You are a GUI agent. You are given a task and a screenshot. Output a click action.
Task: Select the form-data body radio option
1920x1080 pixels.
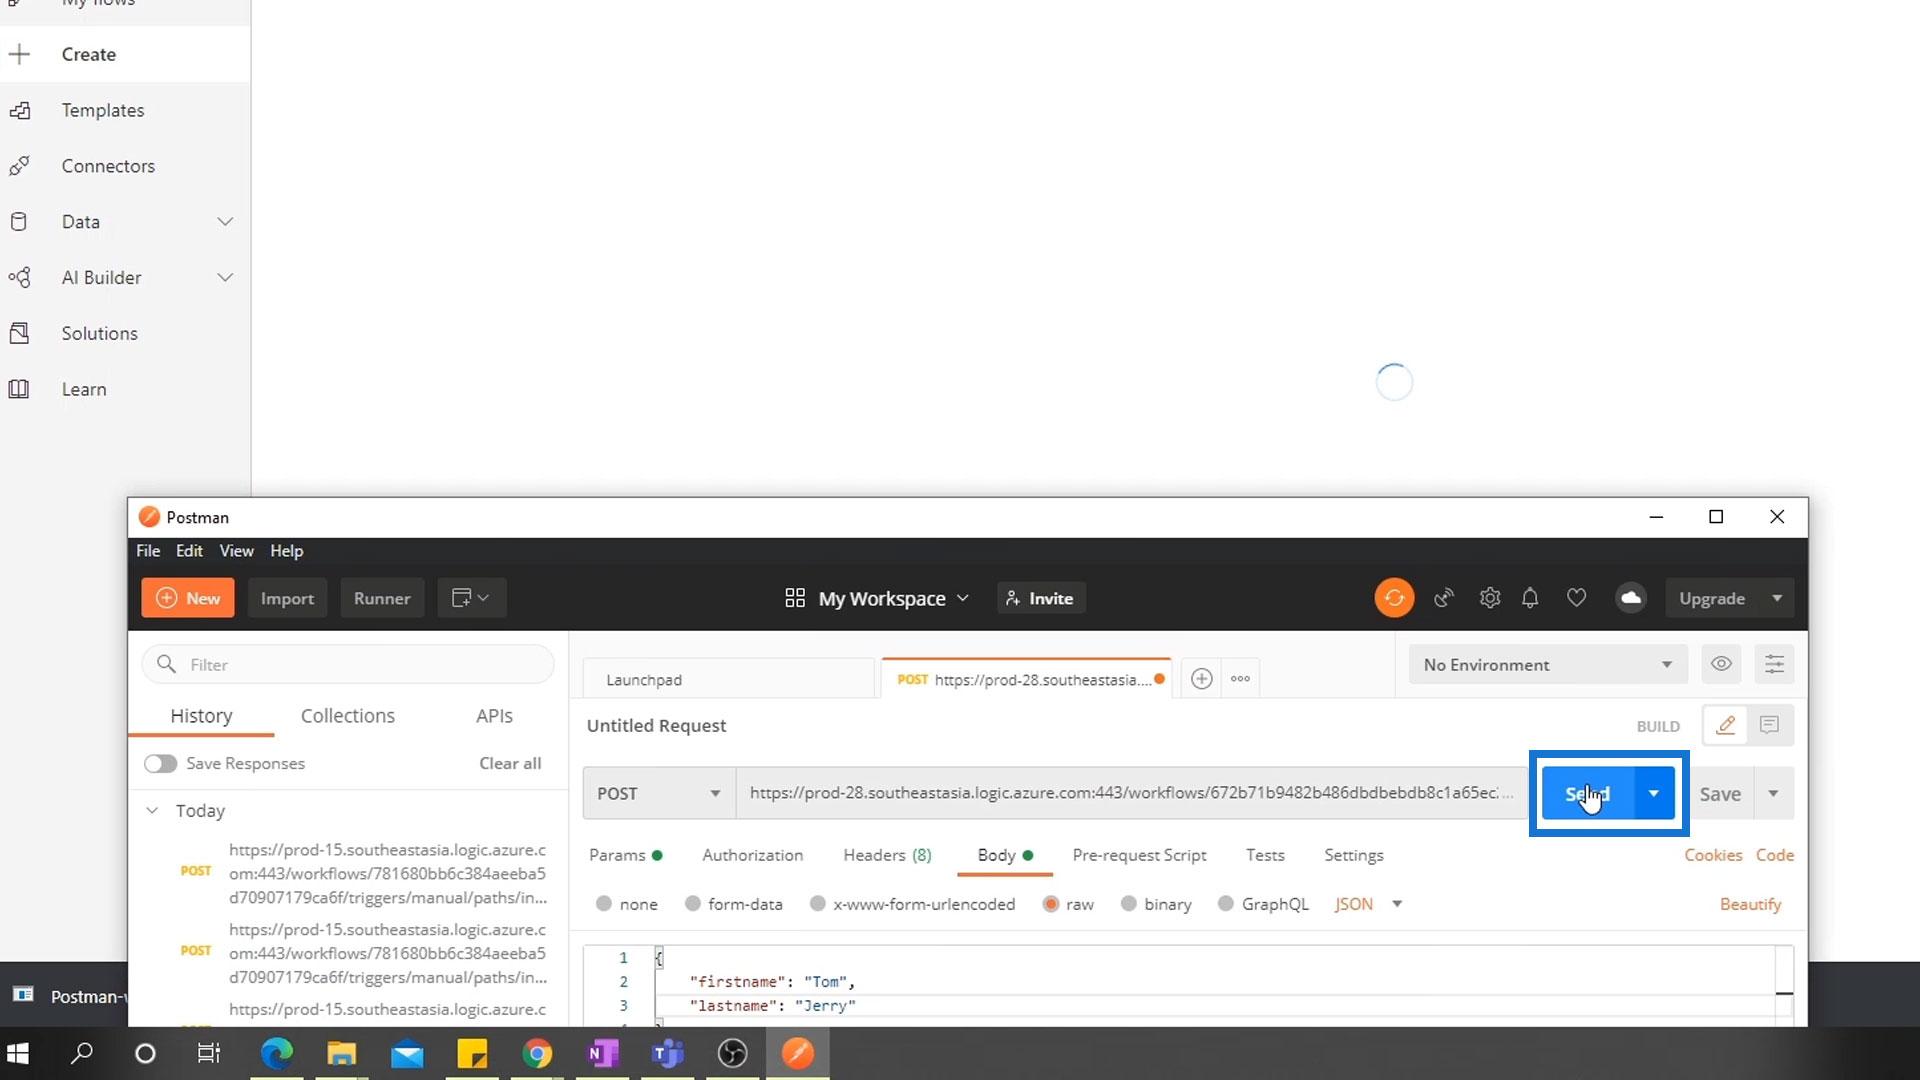[692, 904]
